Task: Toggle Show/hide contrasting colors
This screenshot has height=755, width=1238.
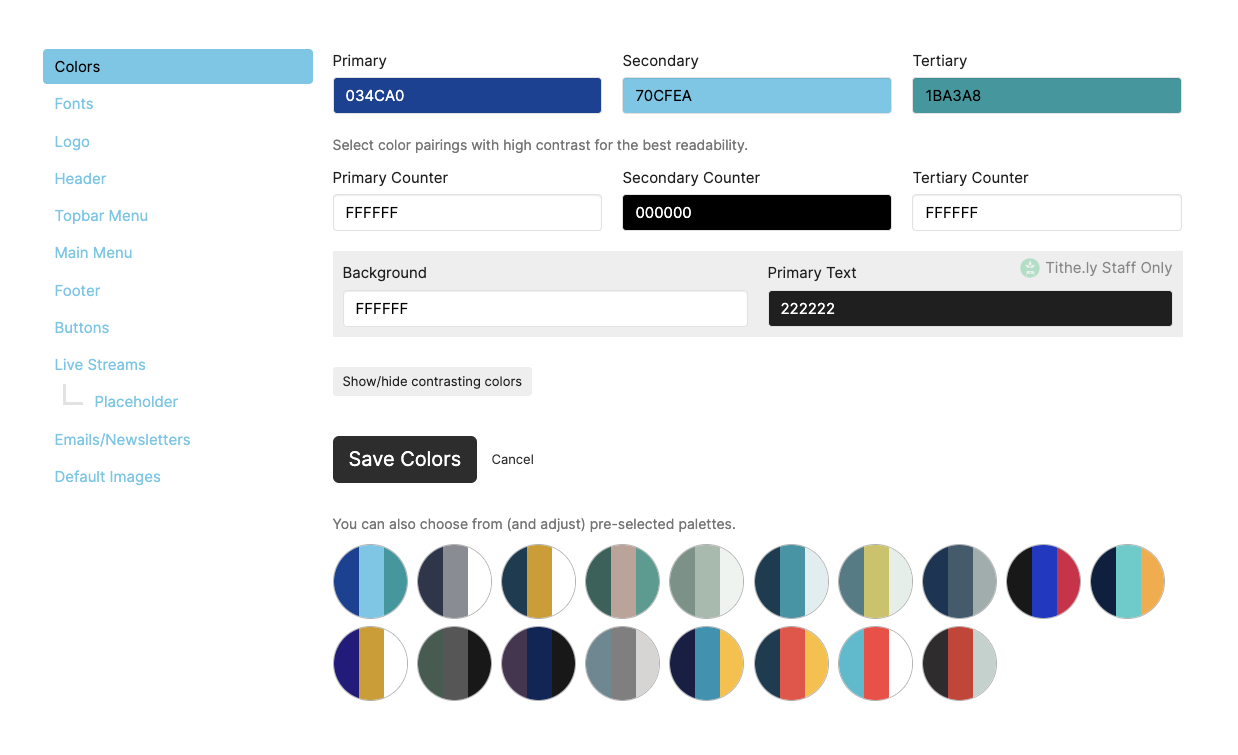Action: pyautogui.click(x=432, y=381)
